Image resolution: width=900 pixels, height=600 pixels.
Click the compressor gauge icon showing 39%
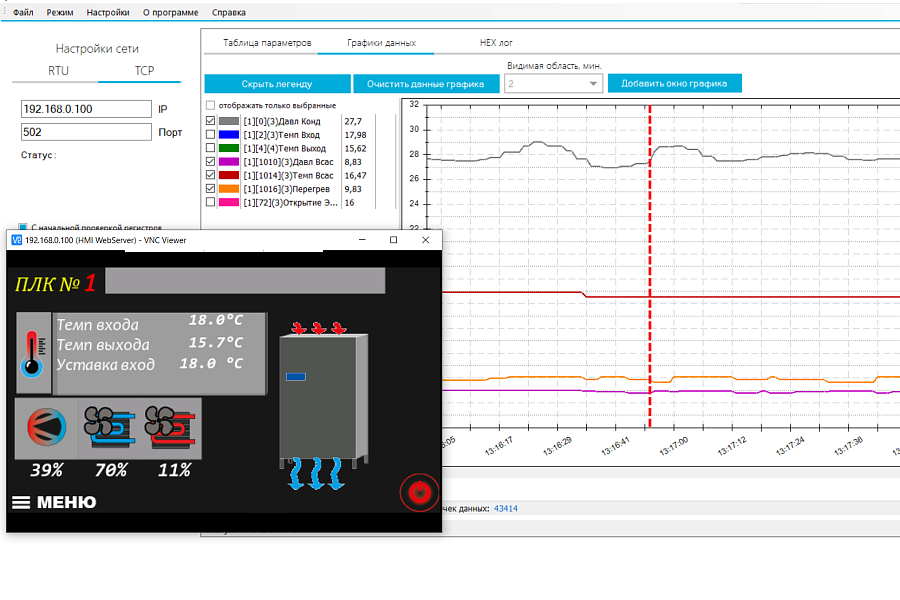pos(46,427)
